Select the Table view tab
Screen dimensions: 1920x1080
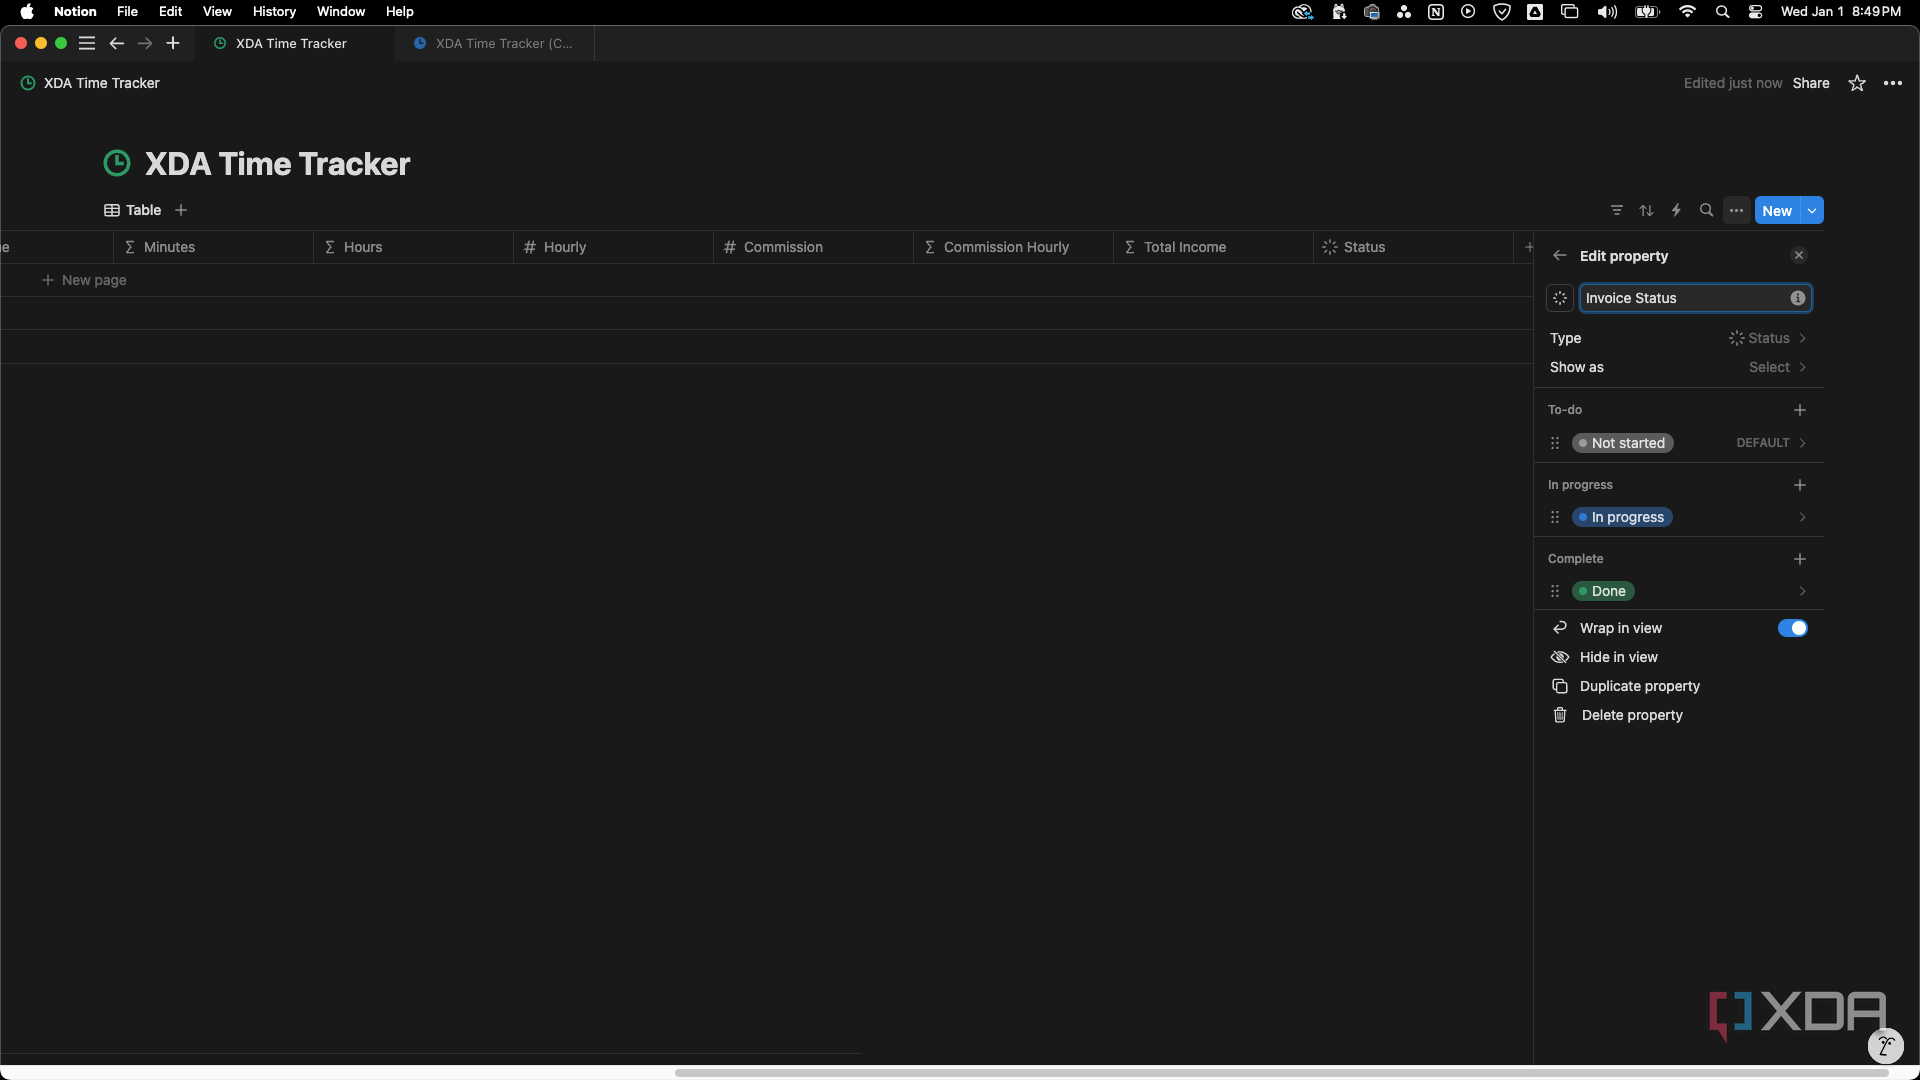(133, 210)
